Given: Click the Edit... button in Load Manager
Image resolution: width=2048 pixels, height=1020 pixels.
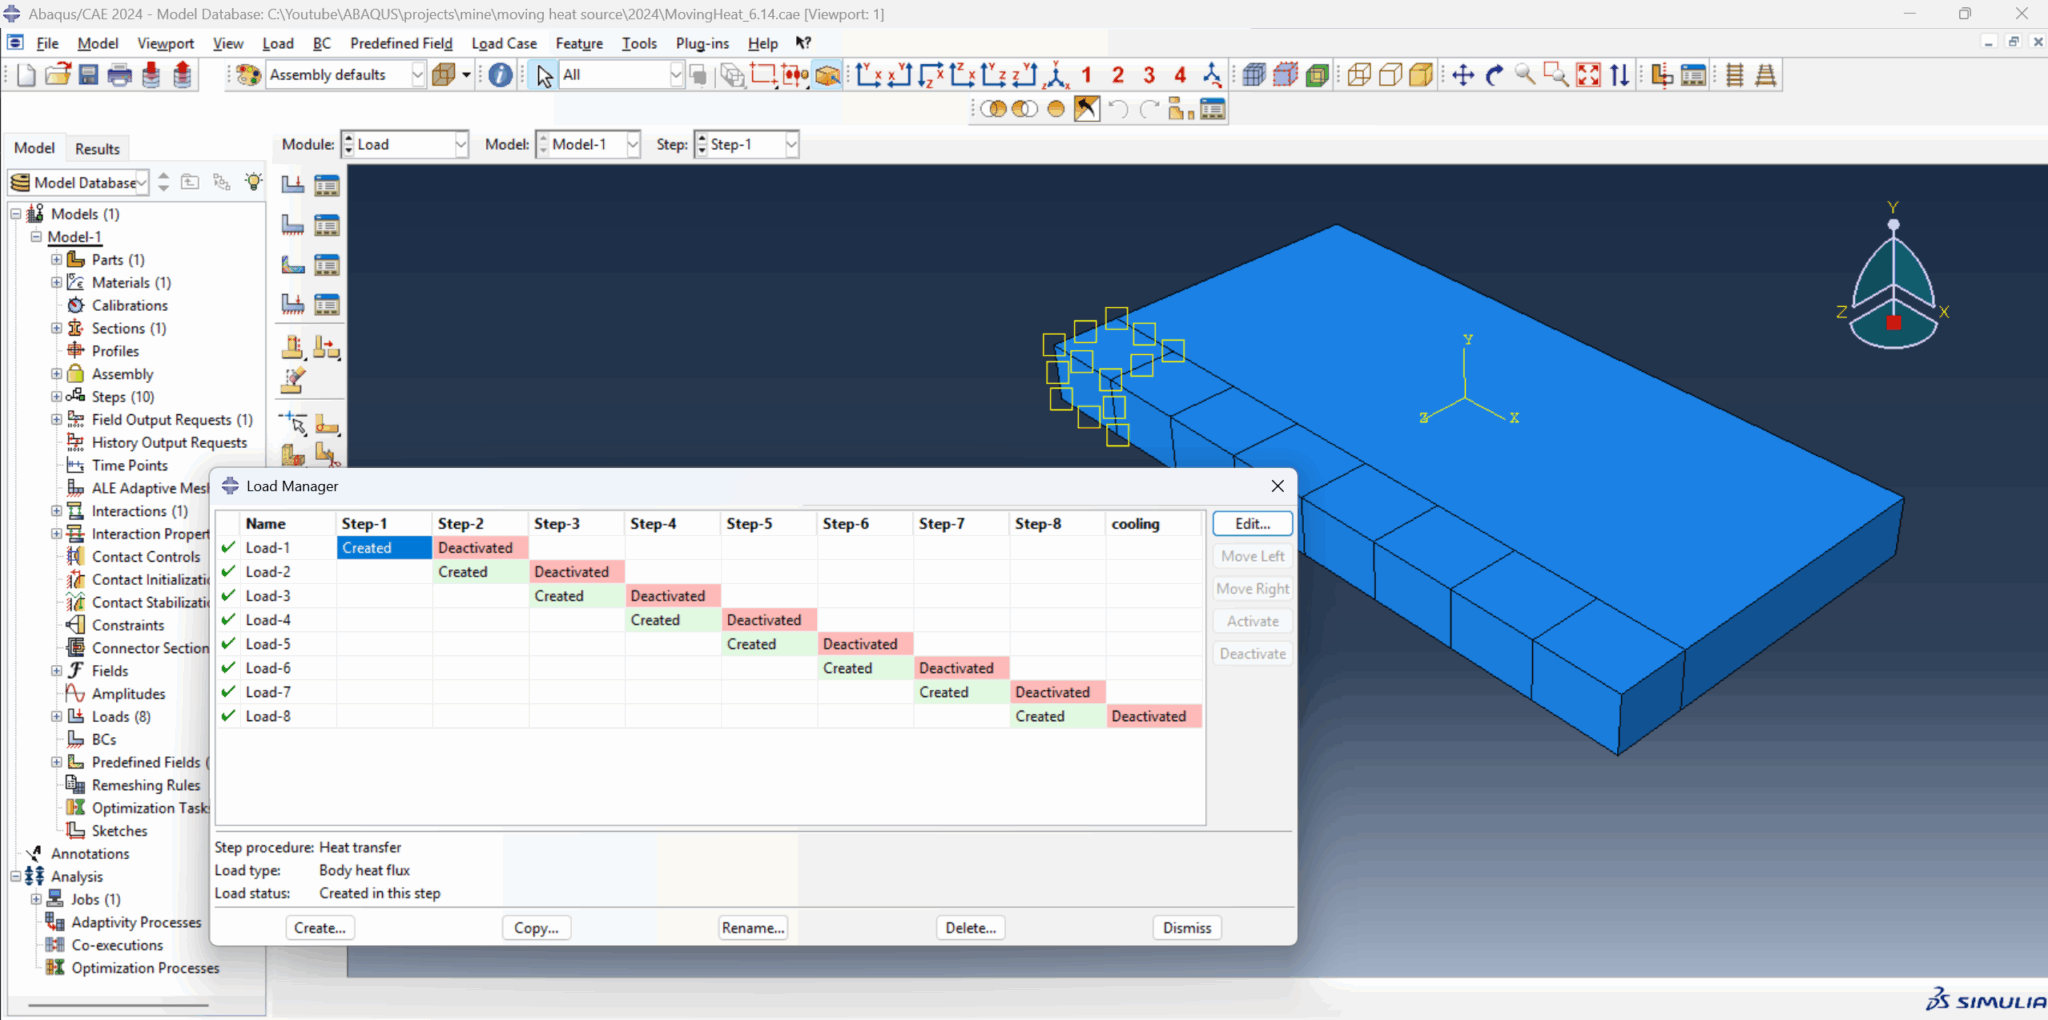Looking at the screenshot, I should point(1252,524).
